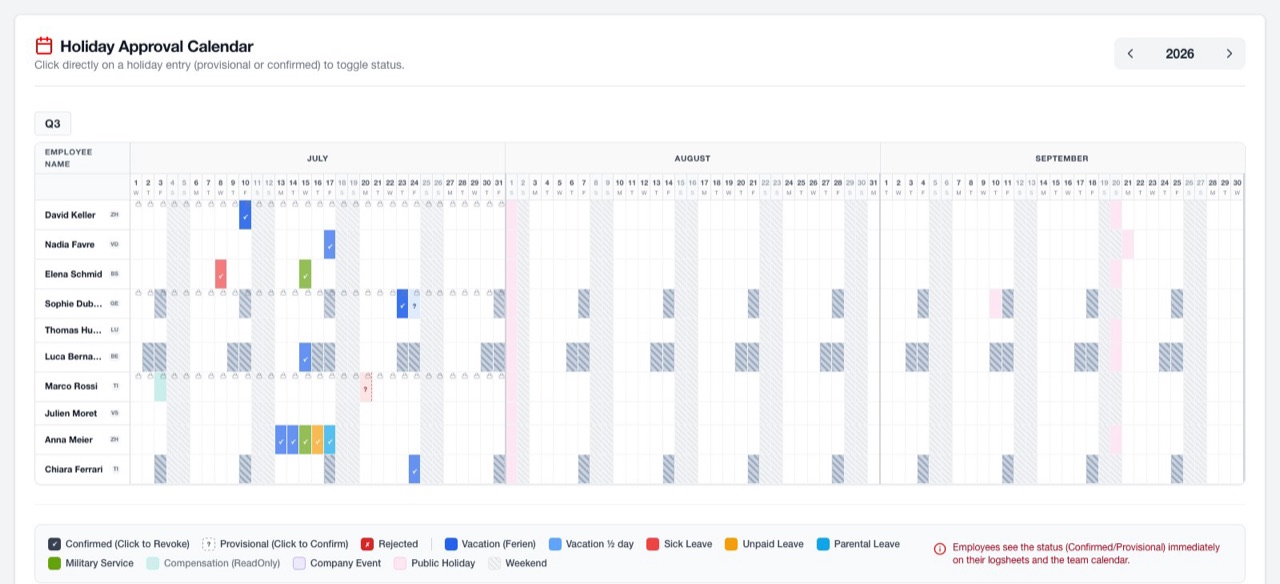Toggle Anna Meier's July 16 unpaid leave entry
Image resolution: width=1280 pixels, height=584 pixels.
coord(317,440)
